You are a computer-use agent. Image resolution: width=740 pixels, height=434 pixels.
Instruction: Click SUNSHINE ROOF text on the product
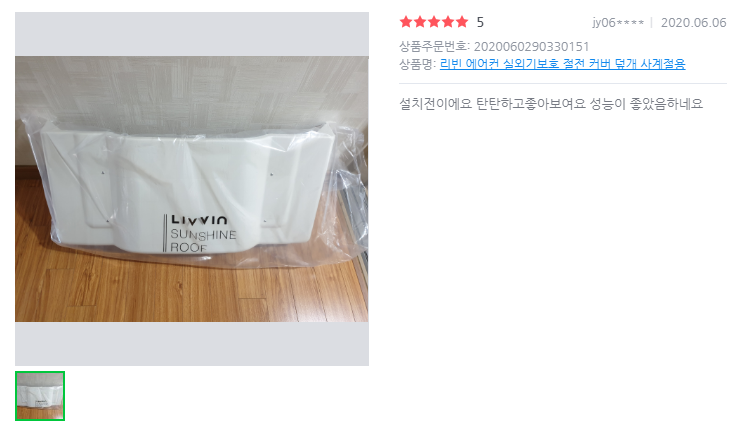202,241
